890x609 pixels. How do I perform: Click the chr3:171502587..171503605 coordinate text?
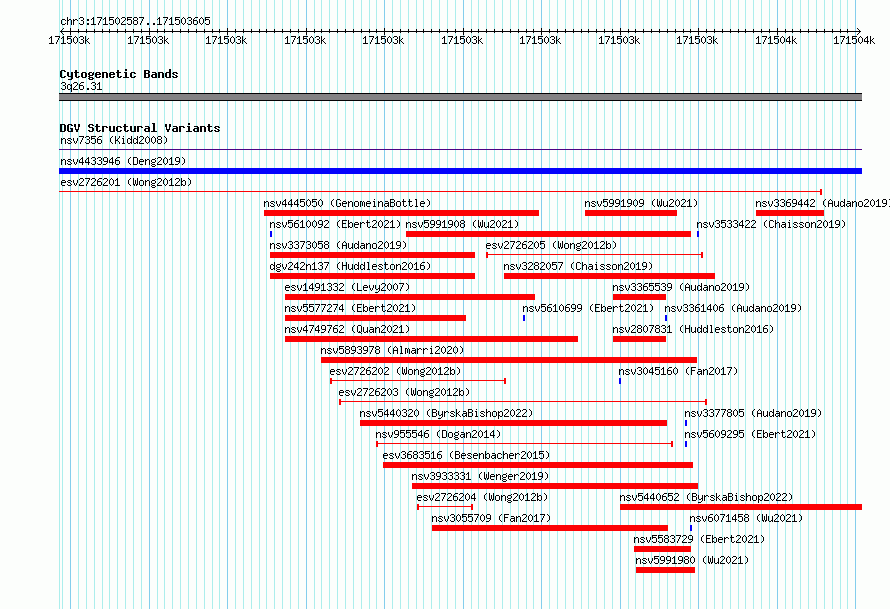[135, 21]
